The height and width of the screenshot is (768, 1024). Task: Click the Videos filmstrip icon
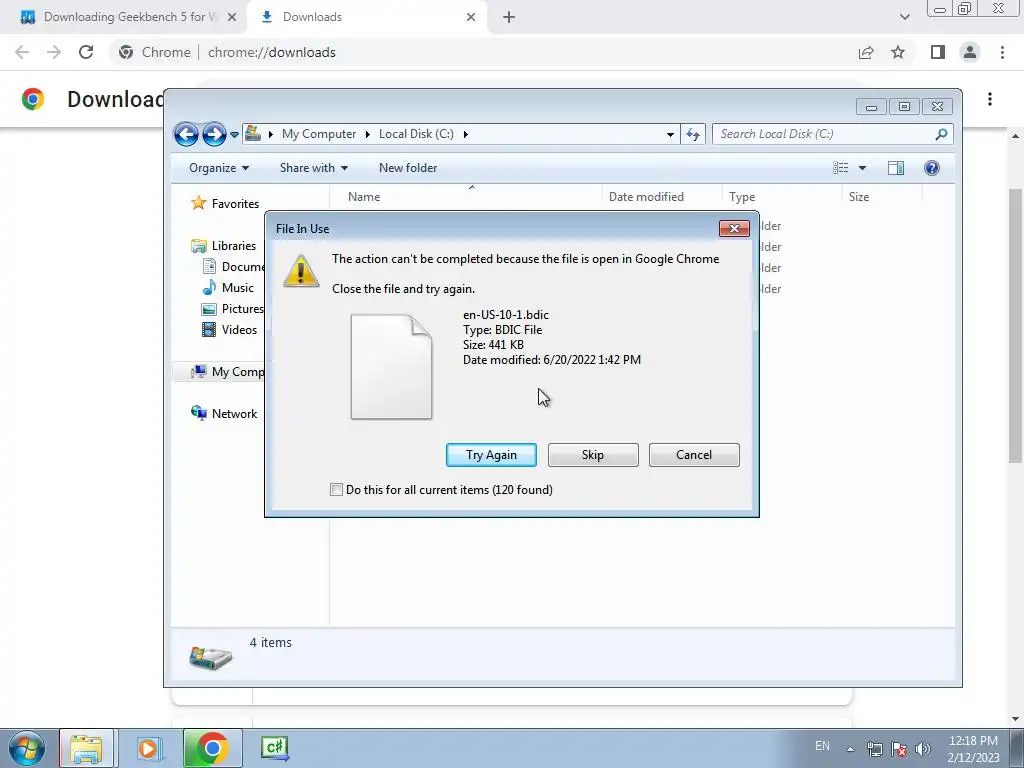(x=208, y=329)
